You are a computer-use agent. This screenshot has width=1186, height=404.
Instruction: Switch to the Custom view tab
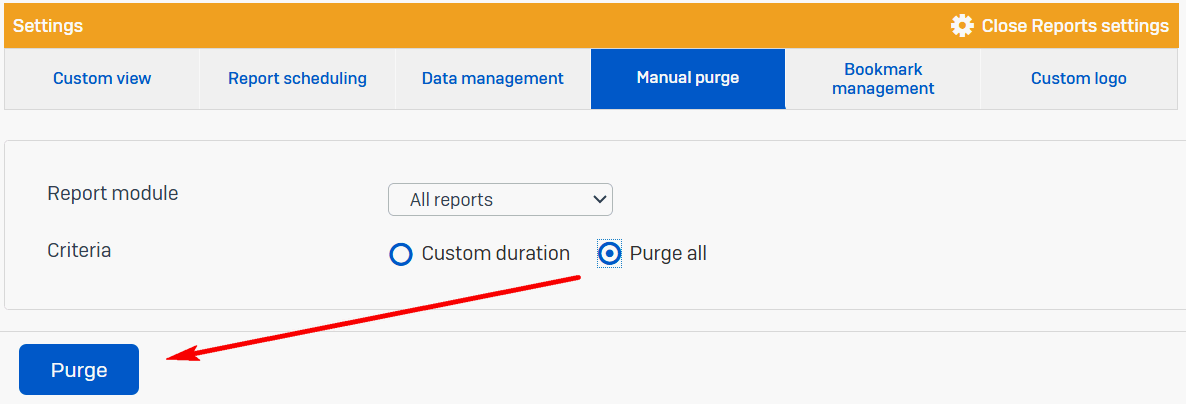pyautogui.click(x=102, y=78)
